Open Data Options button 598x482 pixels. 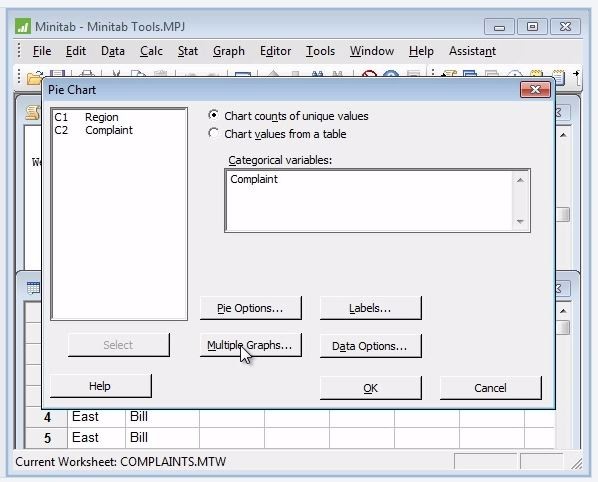pos(370,346)
